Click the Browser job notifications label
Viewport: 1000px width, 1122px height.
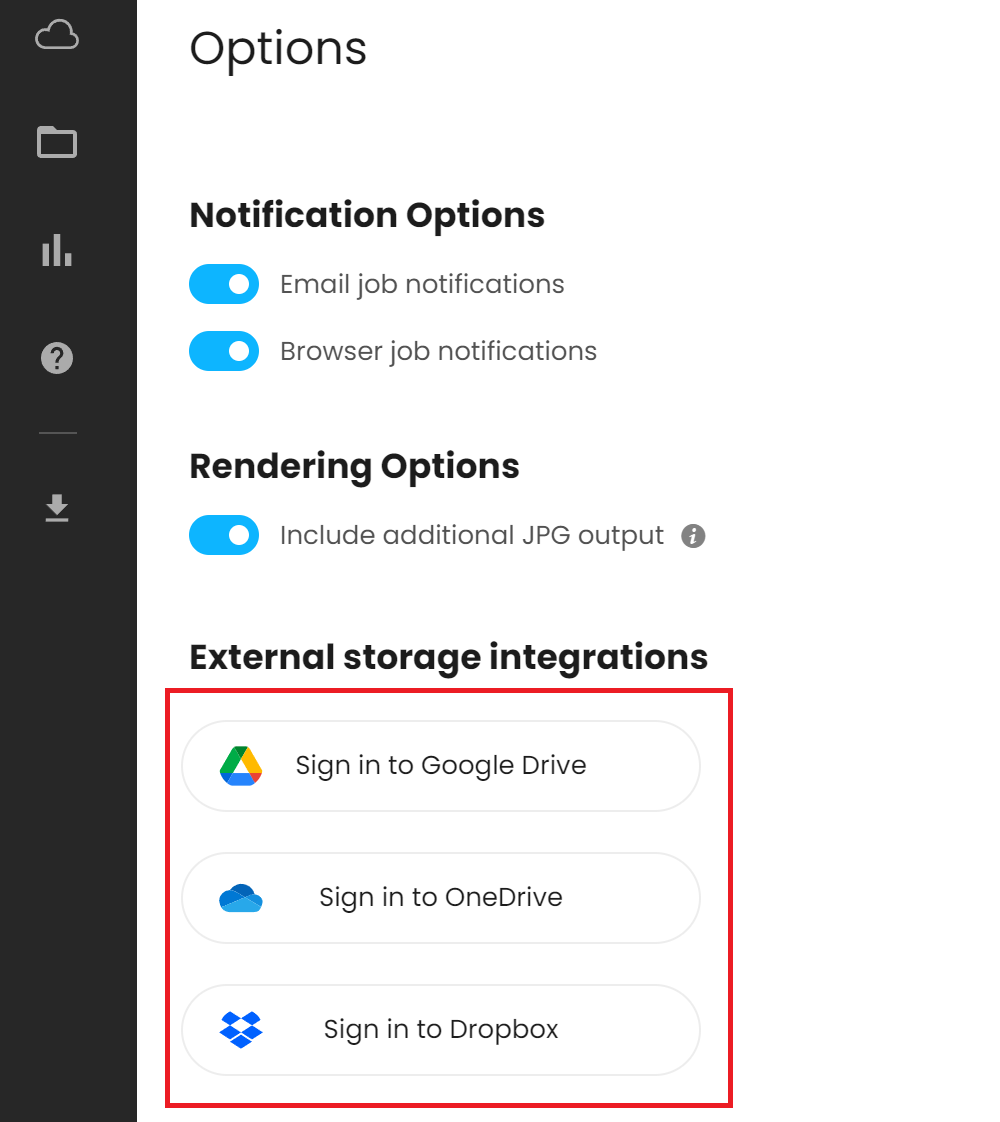pos(438,351)
